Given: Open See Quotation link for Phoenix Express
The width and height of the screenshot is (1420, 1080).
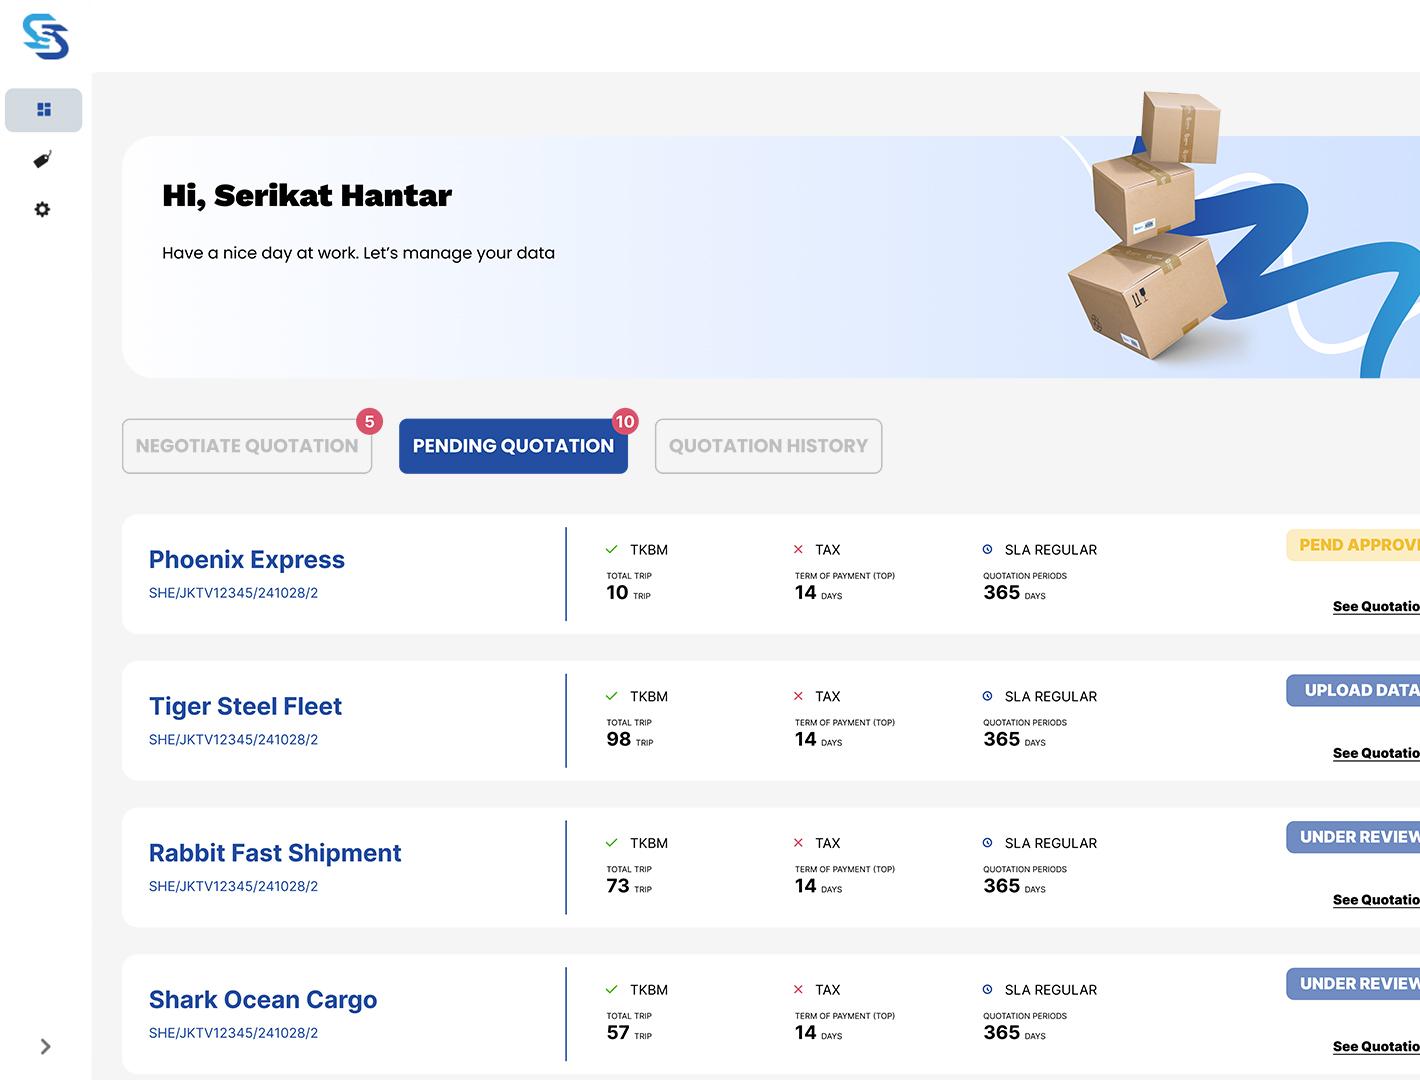Looking at the screenshot, I should coord(1376,606).
